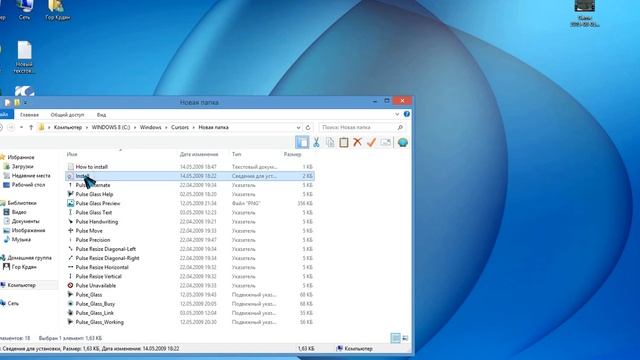
Task: Select the Pulse_Glass_Busy file name
Action: point(95,304)
